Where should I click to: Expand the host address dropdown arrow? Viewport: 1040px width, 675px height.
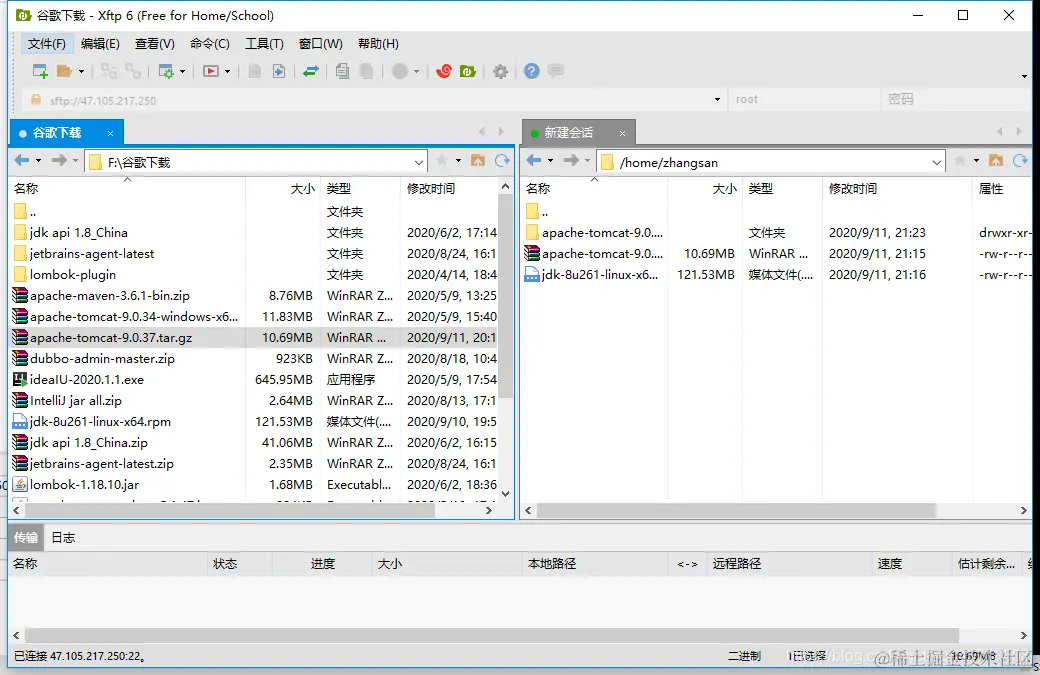717,99
